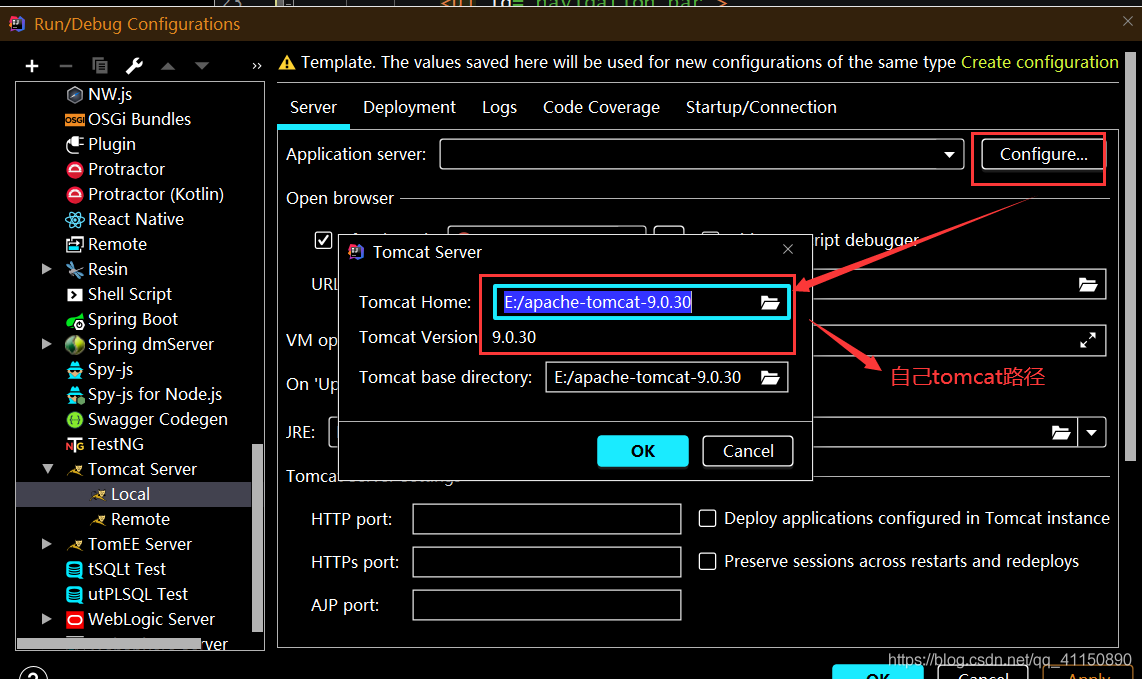Open the JRE dropdown arrow
Viewport: 1142px width, 679px height.
click(1091, 433)
